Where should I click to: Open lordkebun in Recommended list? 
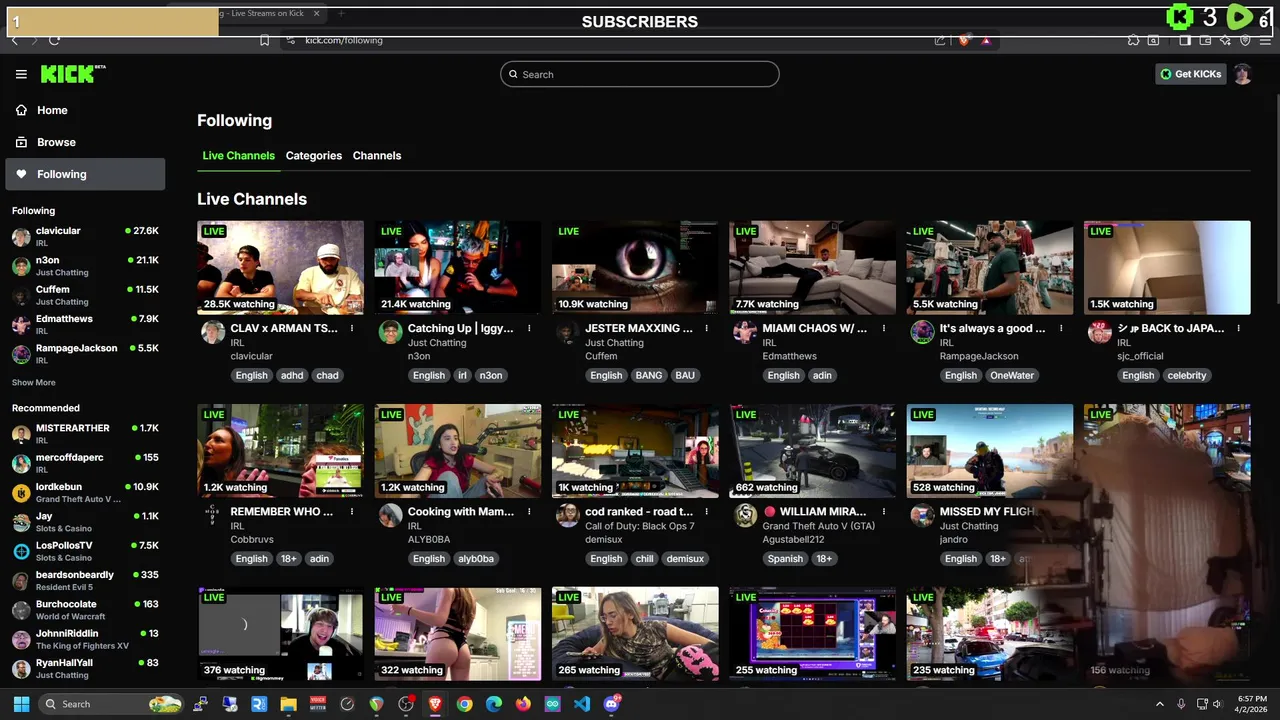coord(85,493)
